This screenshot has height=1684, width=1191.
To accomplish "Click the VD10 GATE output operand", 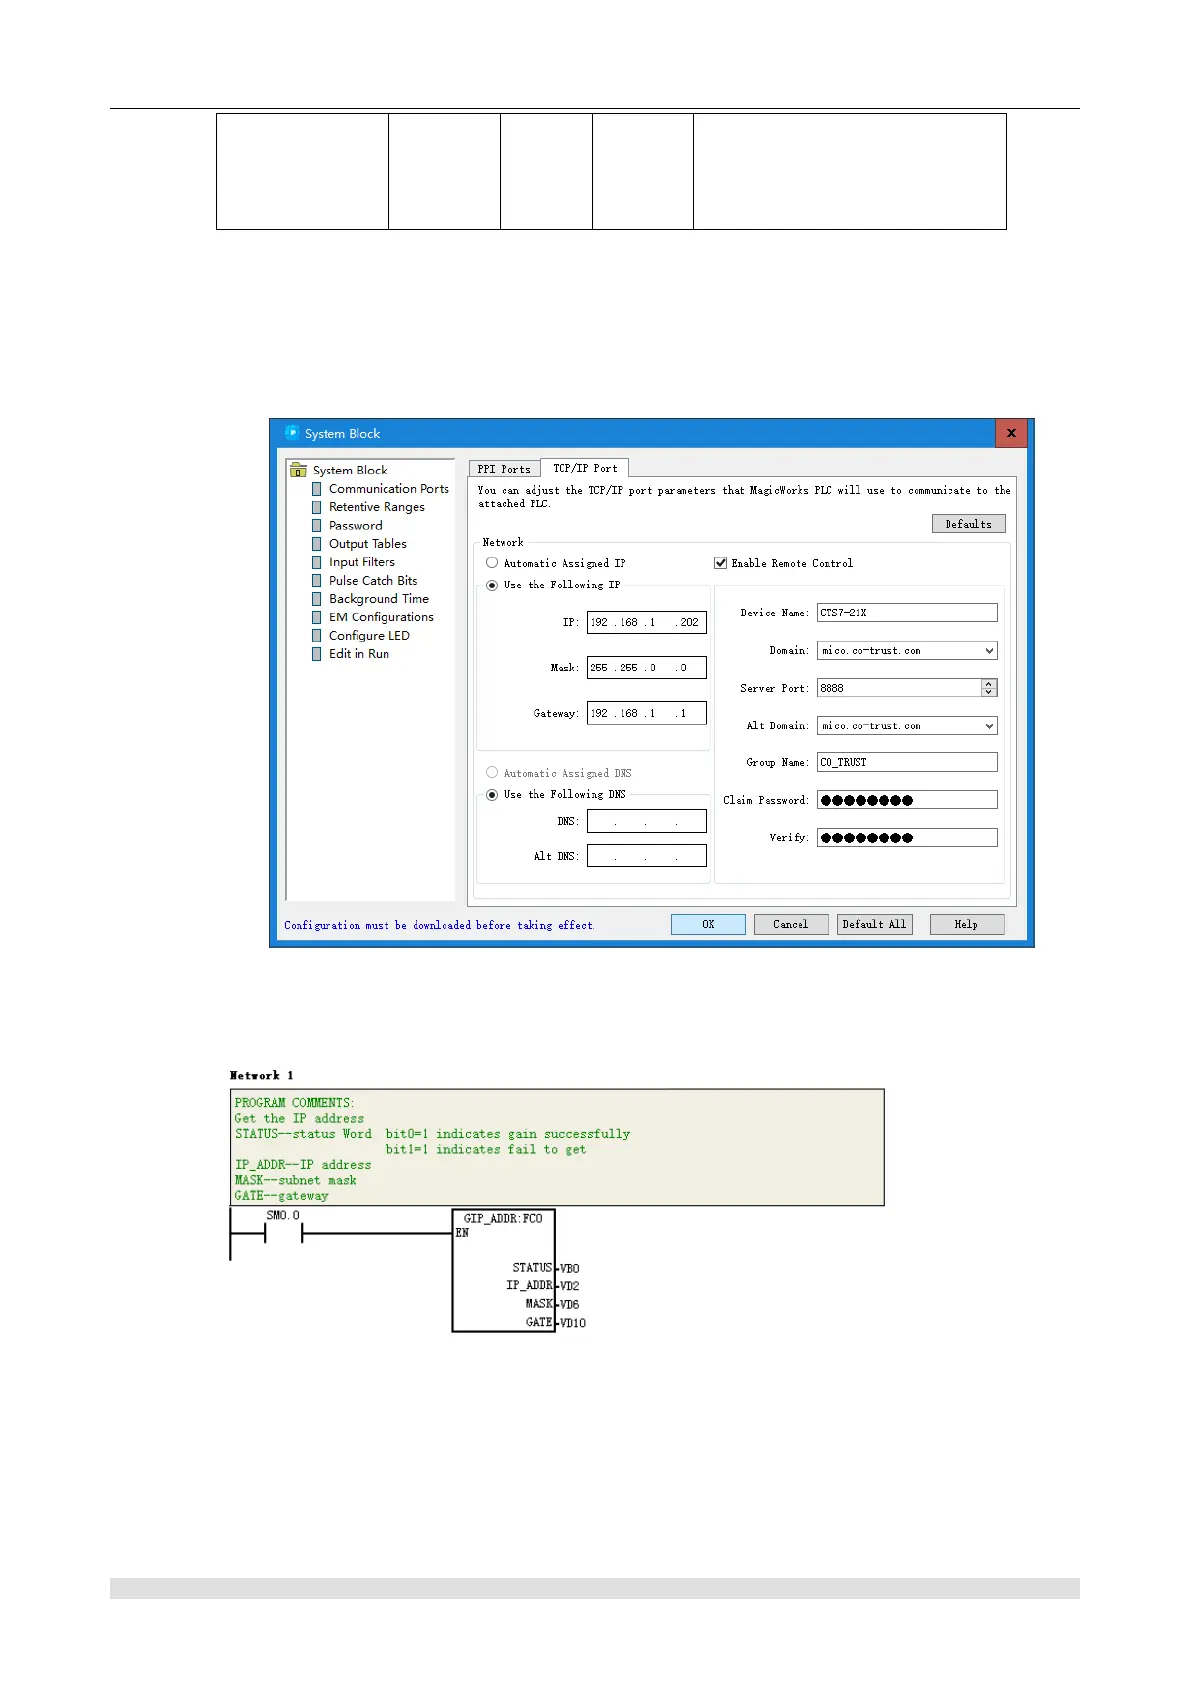I will [x=573, y=1323].
